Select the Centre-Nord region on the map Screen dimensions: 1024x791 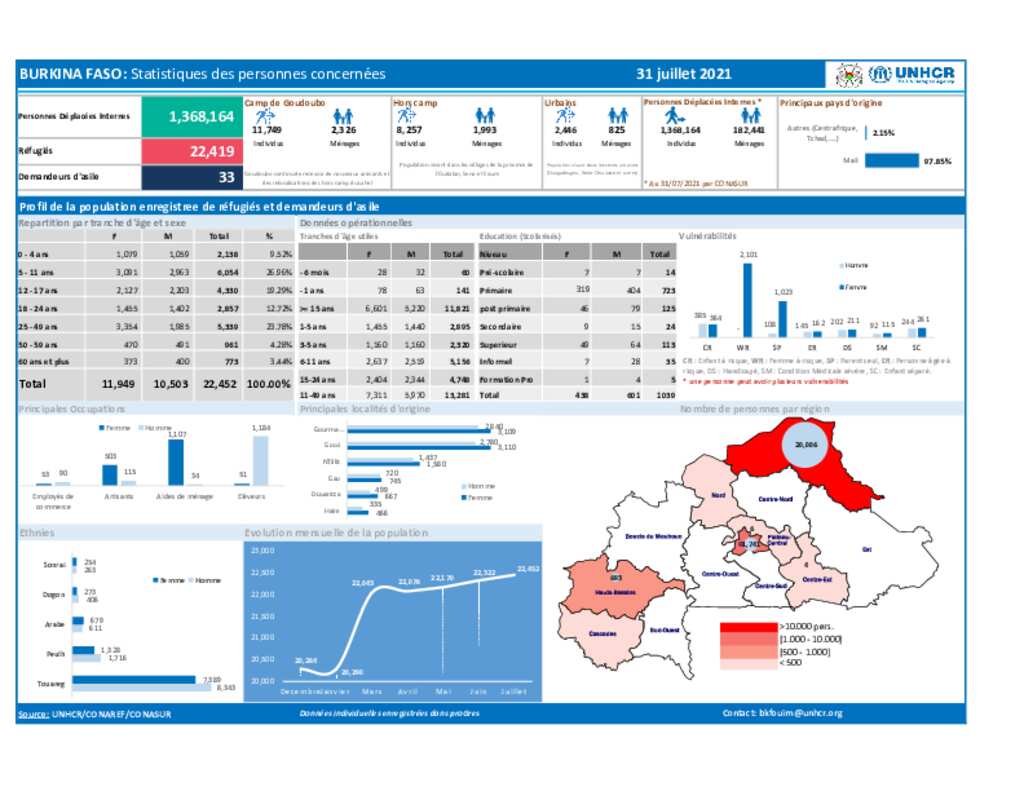[776, 499]
